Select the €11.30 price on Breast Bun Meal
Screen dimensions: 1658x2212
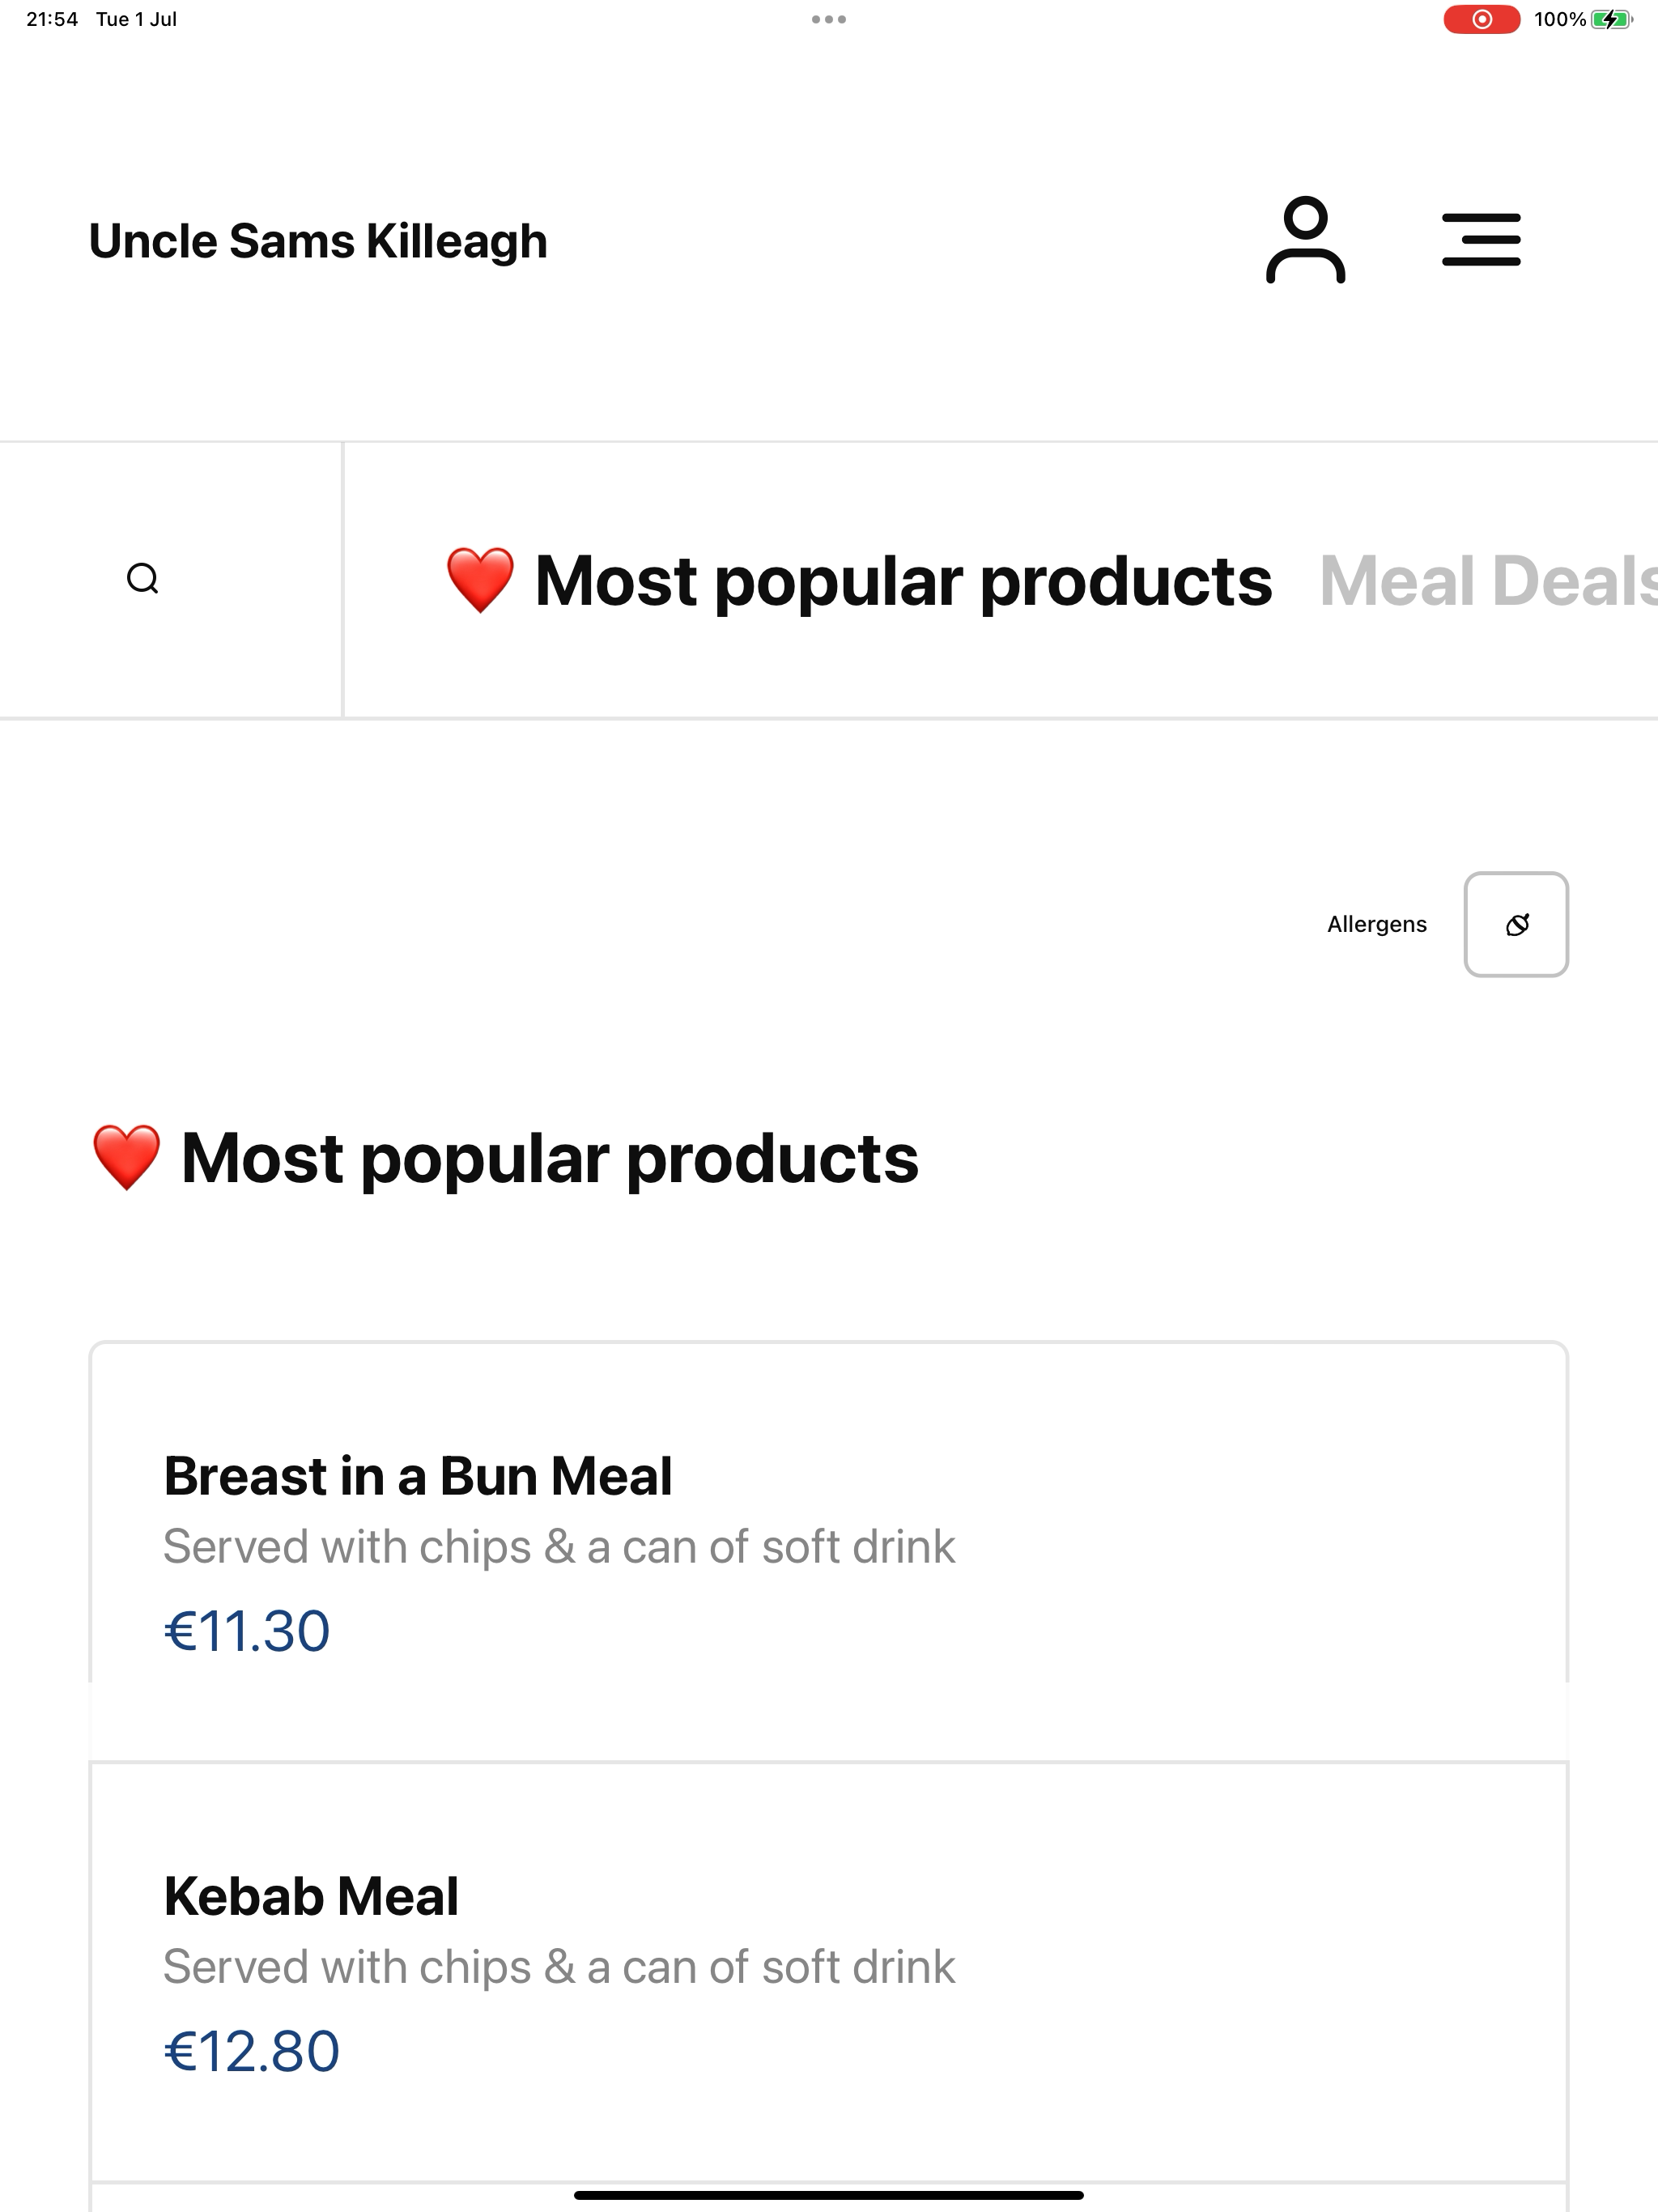(246, 1631)
